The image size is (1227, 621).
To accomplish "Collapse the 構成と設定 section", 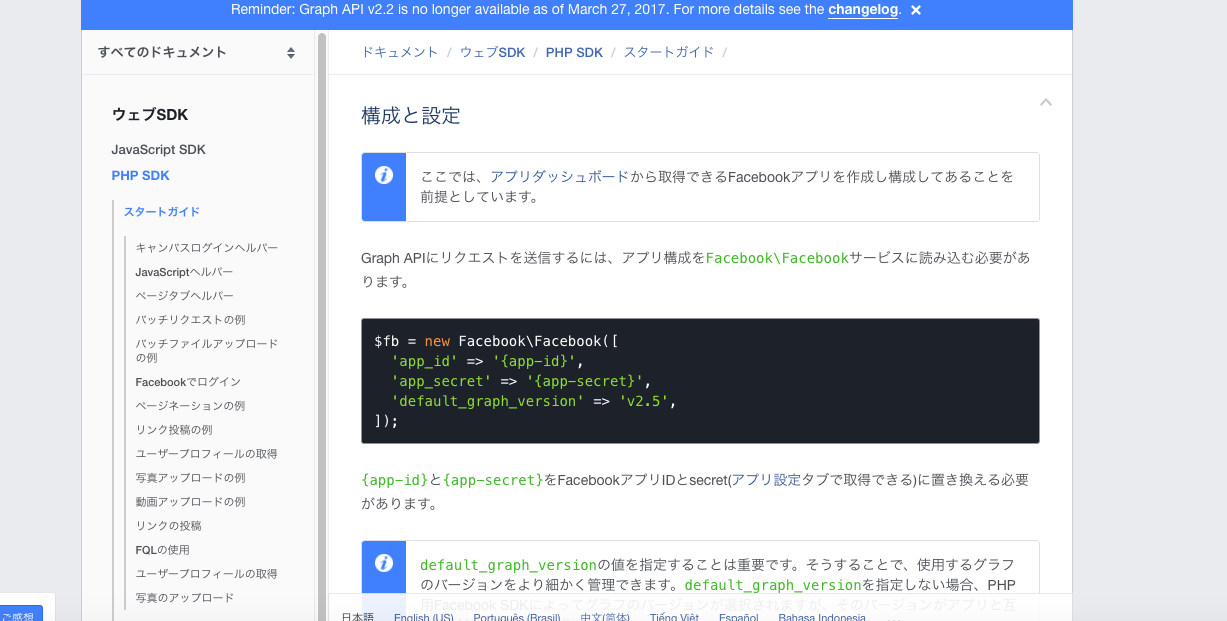I will click(1045, 102).
